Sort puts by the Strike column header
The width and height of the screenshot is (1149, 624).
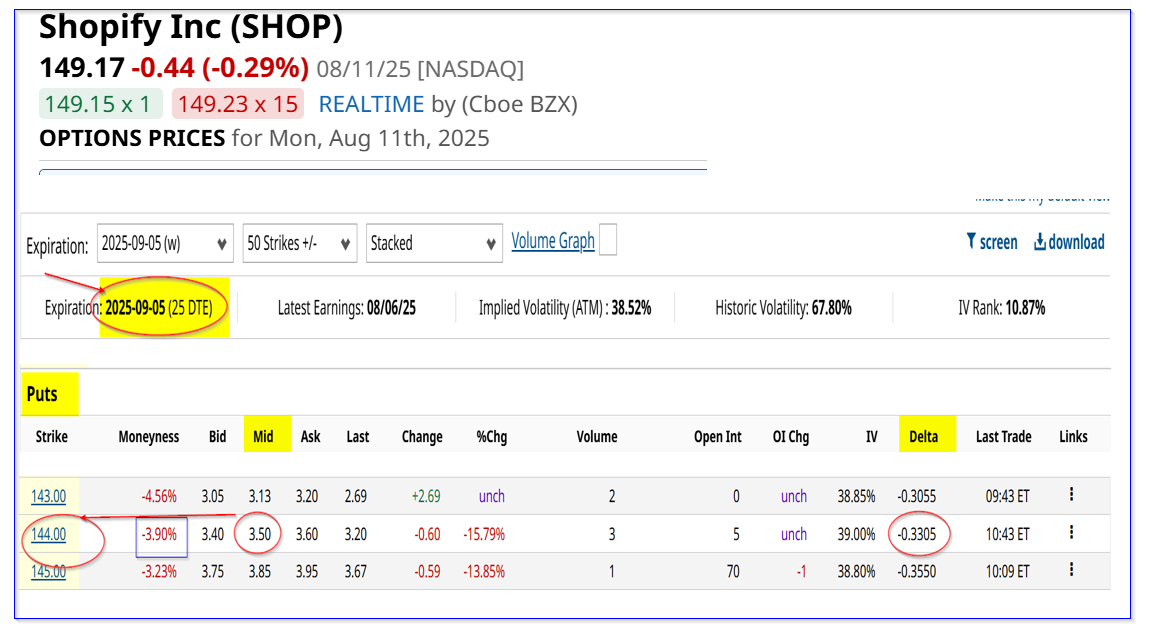point(51,437)
